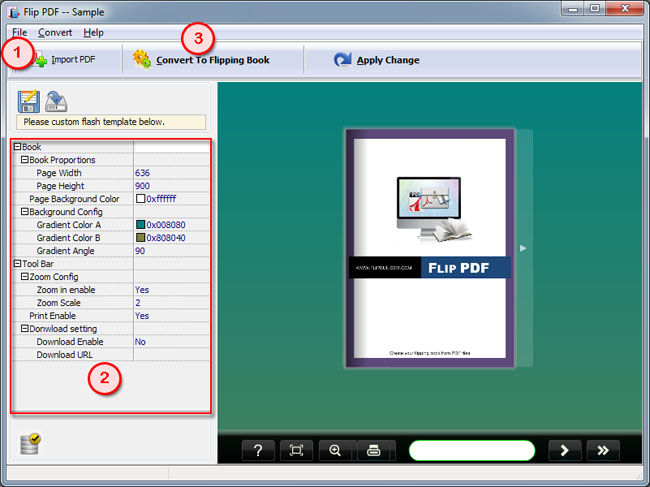
Task: Select the Page Width row label
Action: (x=59, y=173)
